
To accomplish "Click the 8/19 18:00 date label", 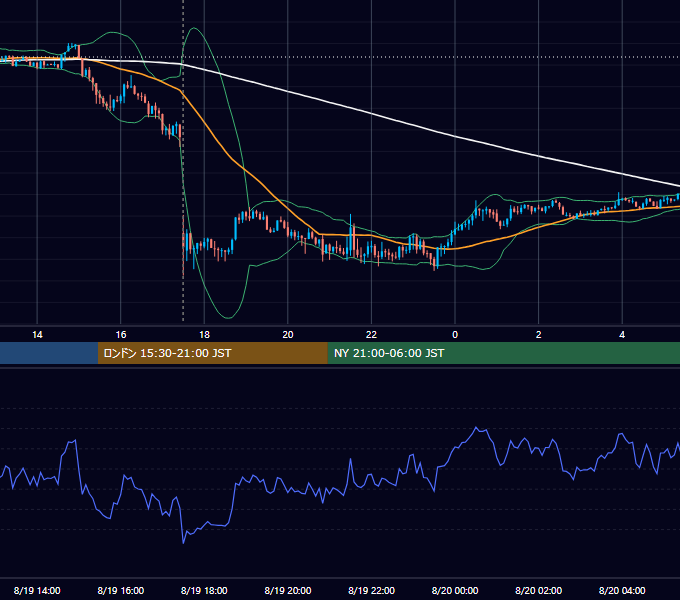I will 204,590.
